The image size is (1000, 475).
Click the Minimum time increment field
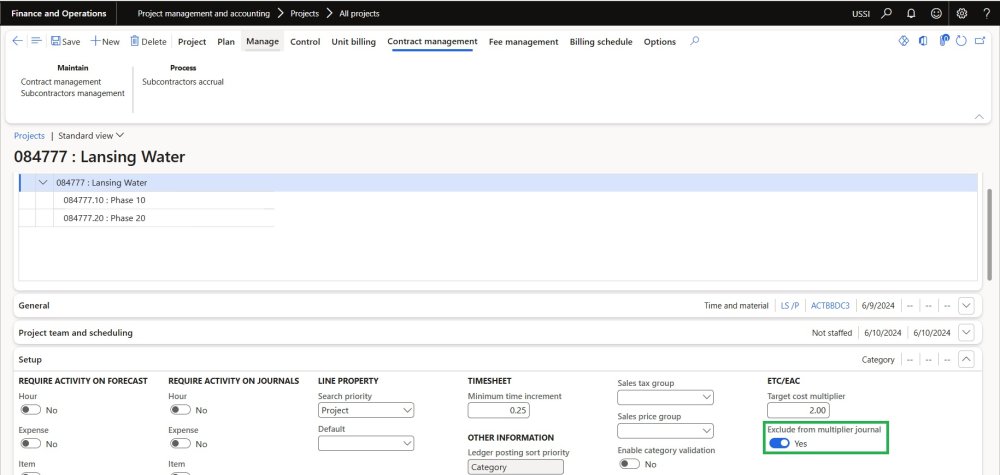pyautogui.click(x=499, y=411)
